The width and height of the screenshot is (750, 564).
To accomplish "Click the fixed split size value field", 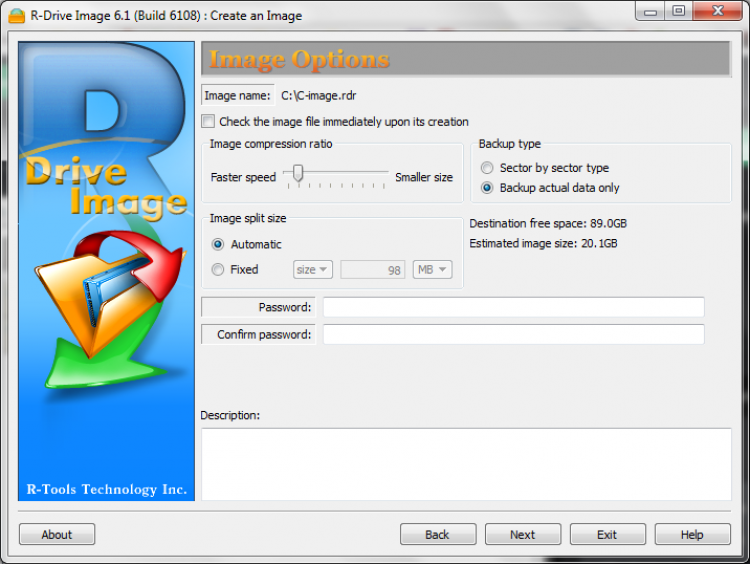I will pos(373,270).
